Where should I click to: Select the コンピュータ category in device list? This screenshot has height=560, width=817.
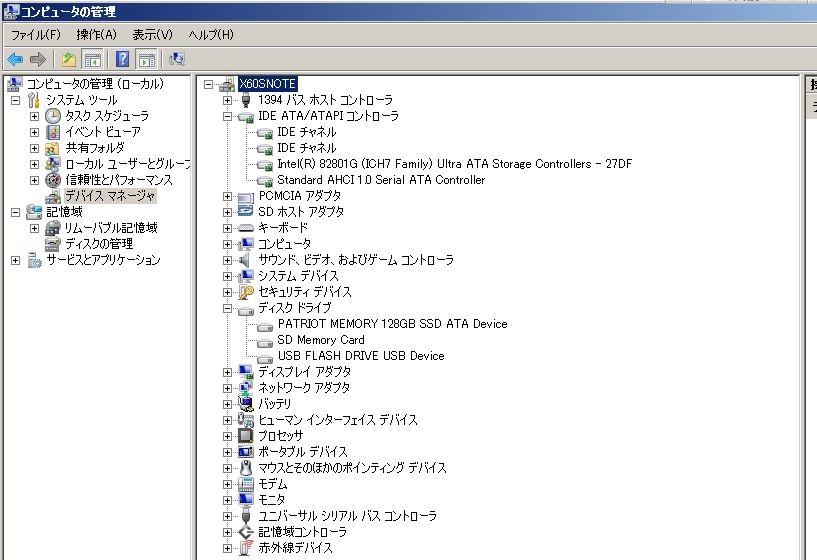(x=284, y=244)
